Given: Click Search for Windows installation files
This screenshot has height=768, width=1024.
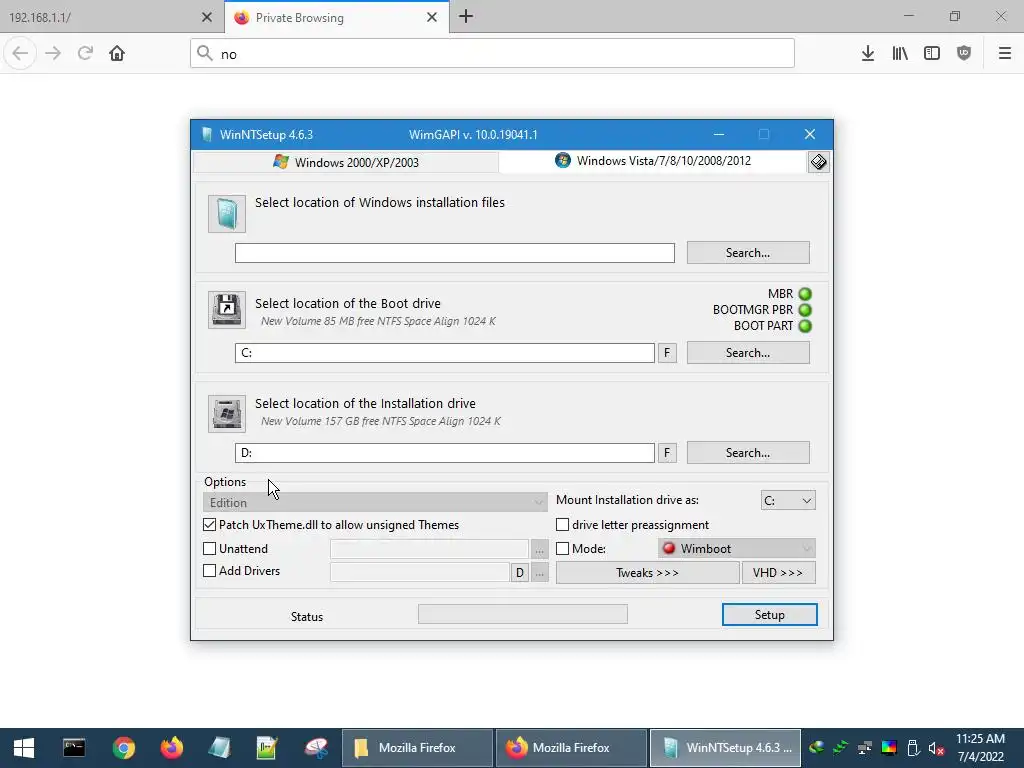Looking at the screenshot, I should point(748,253).
